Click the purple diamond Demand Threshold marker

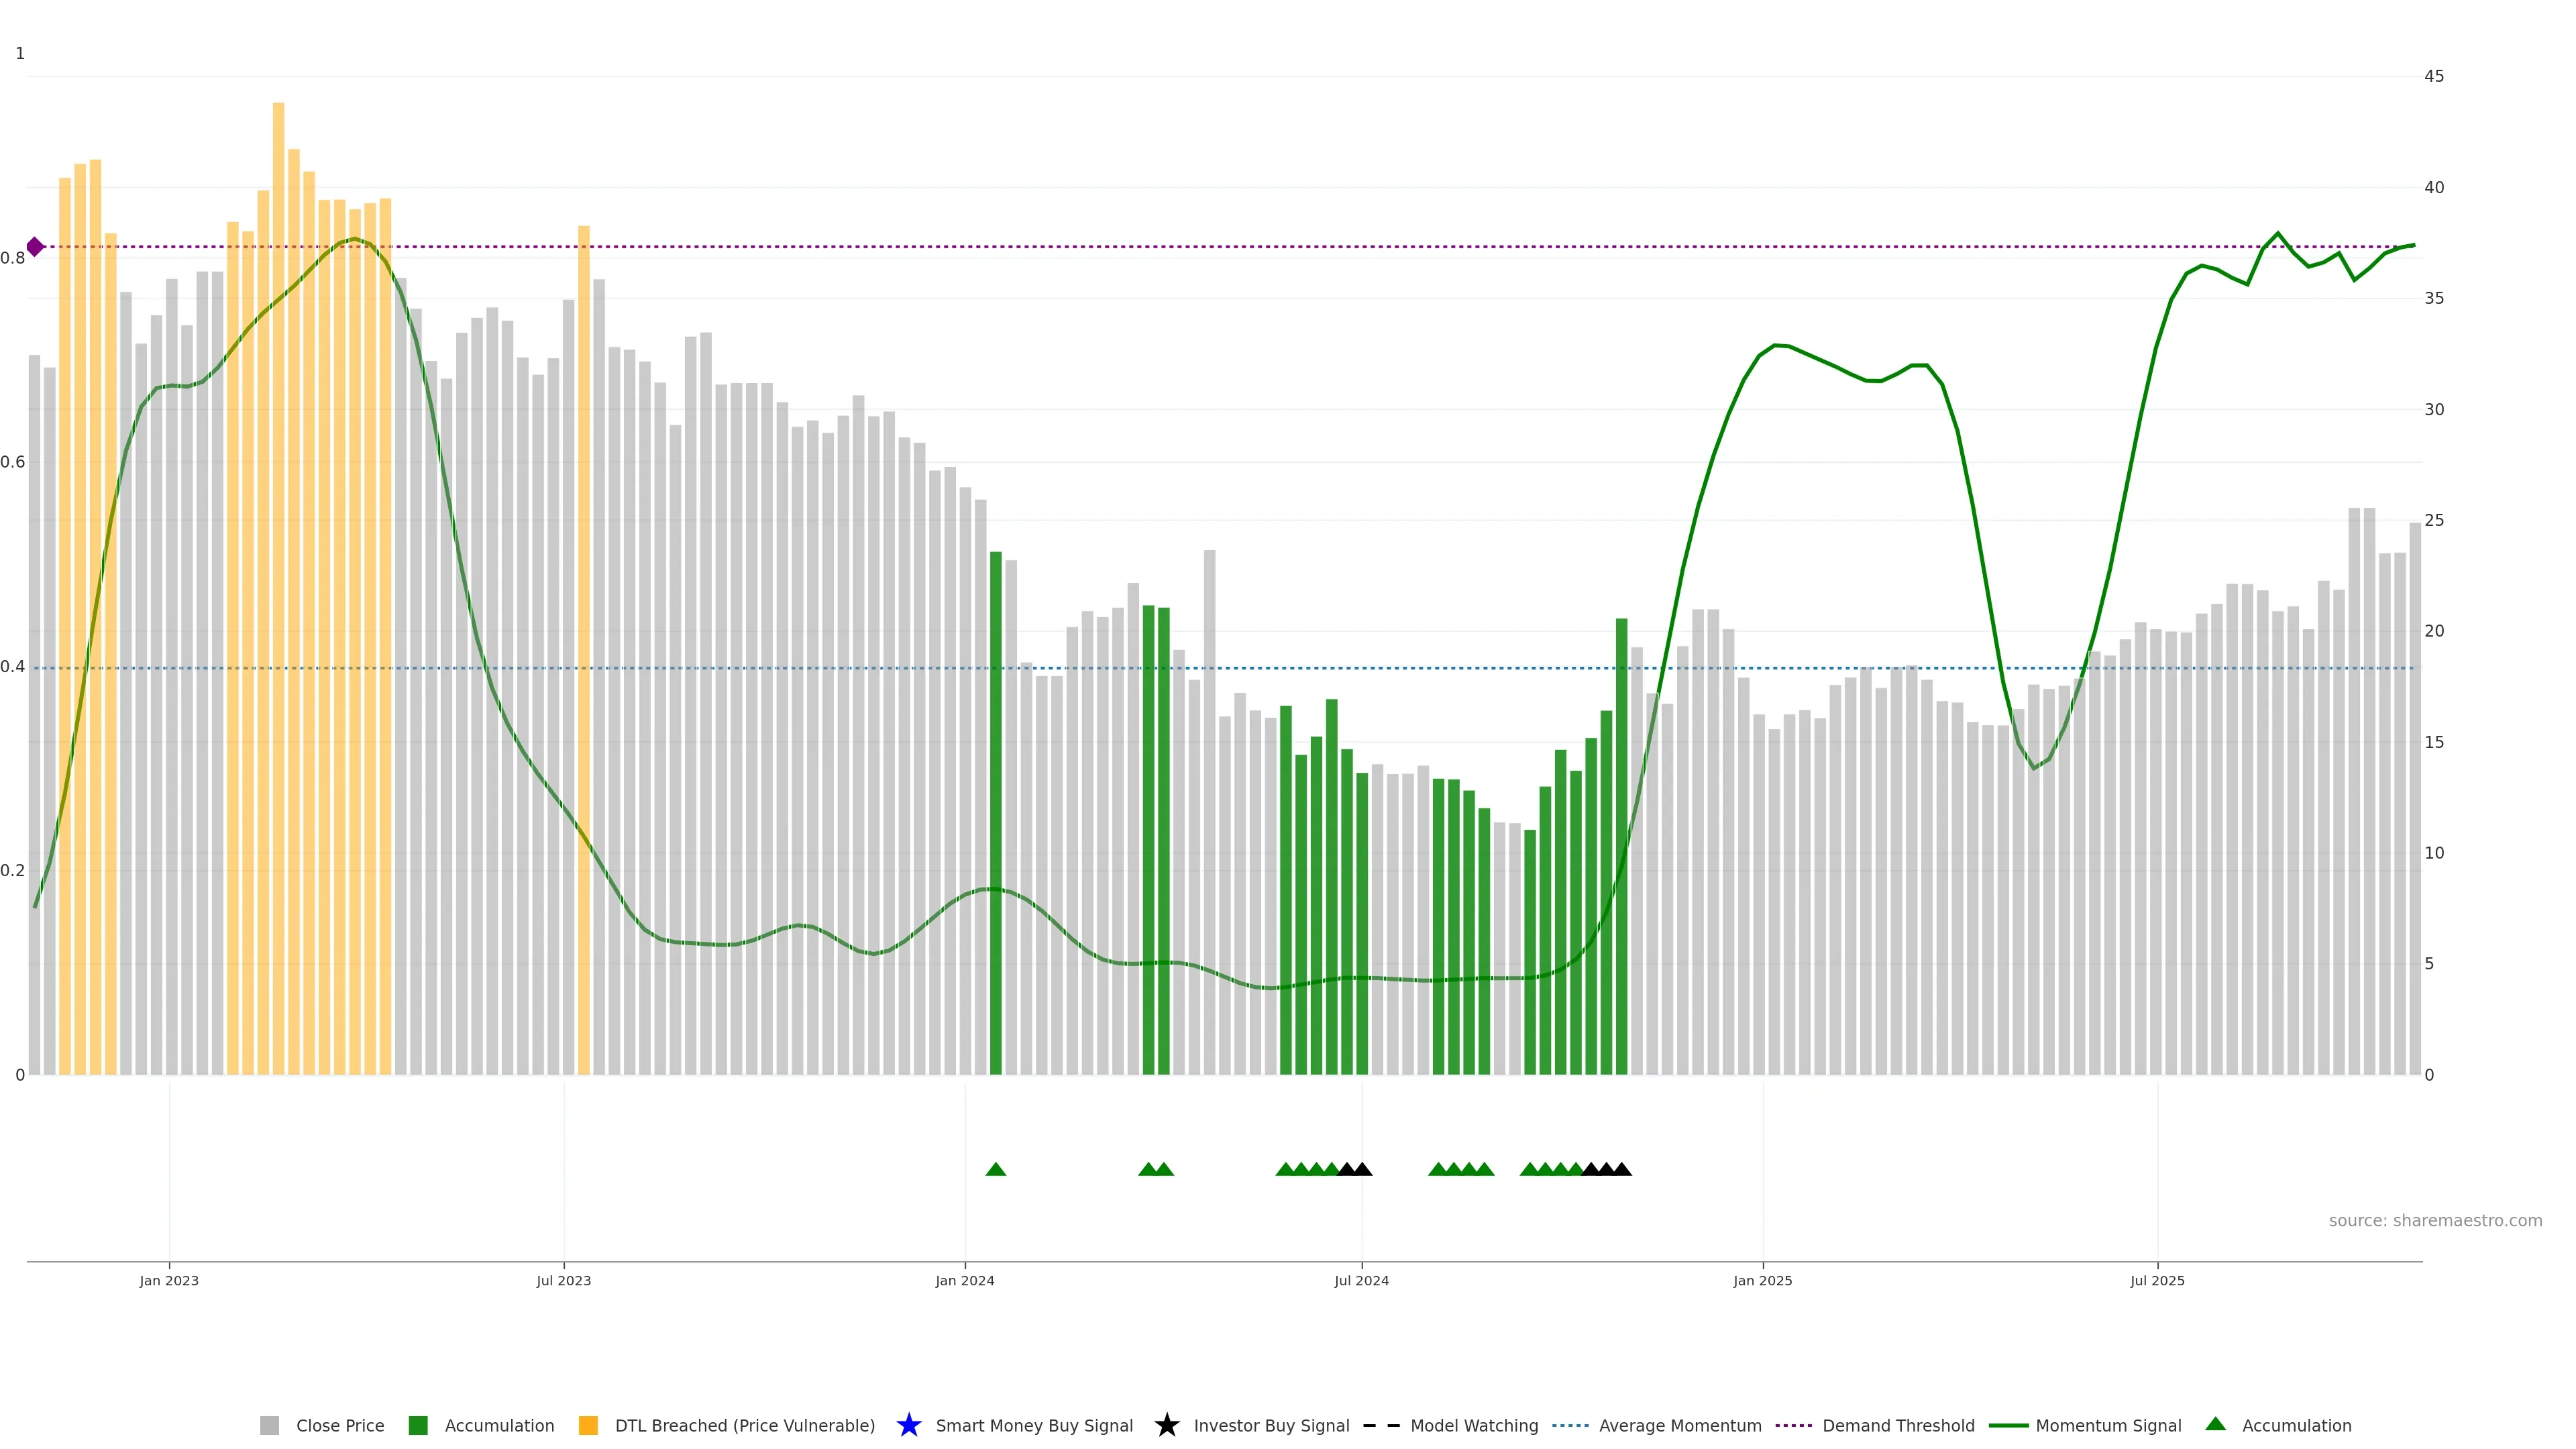pyautogui.click(x=35, y=247)
